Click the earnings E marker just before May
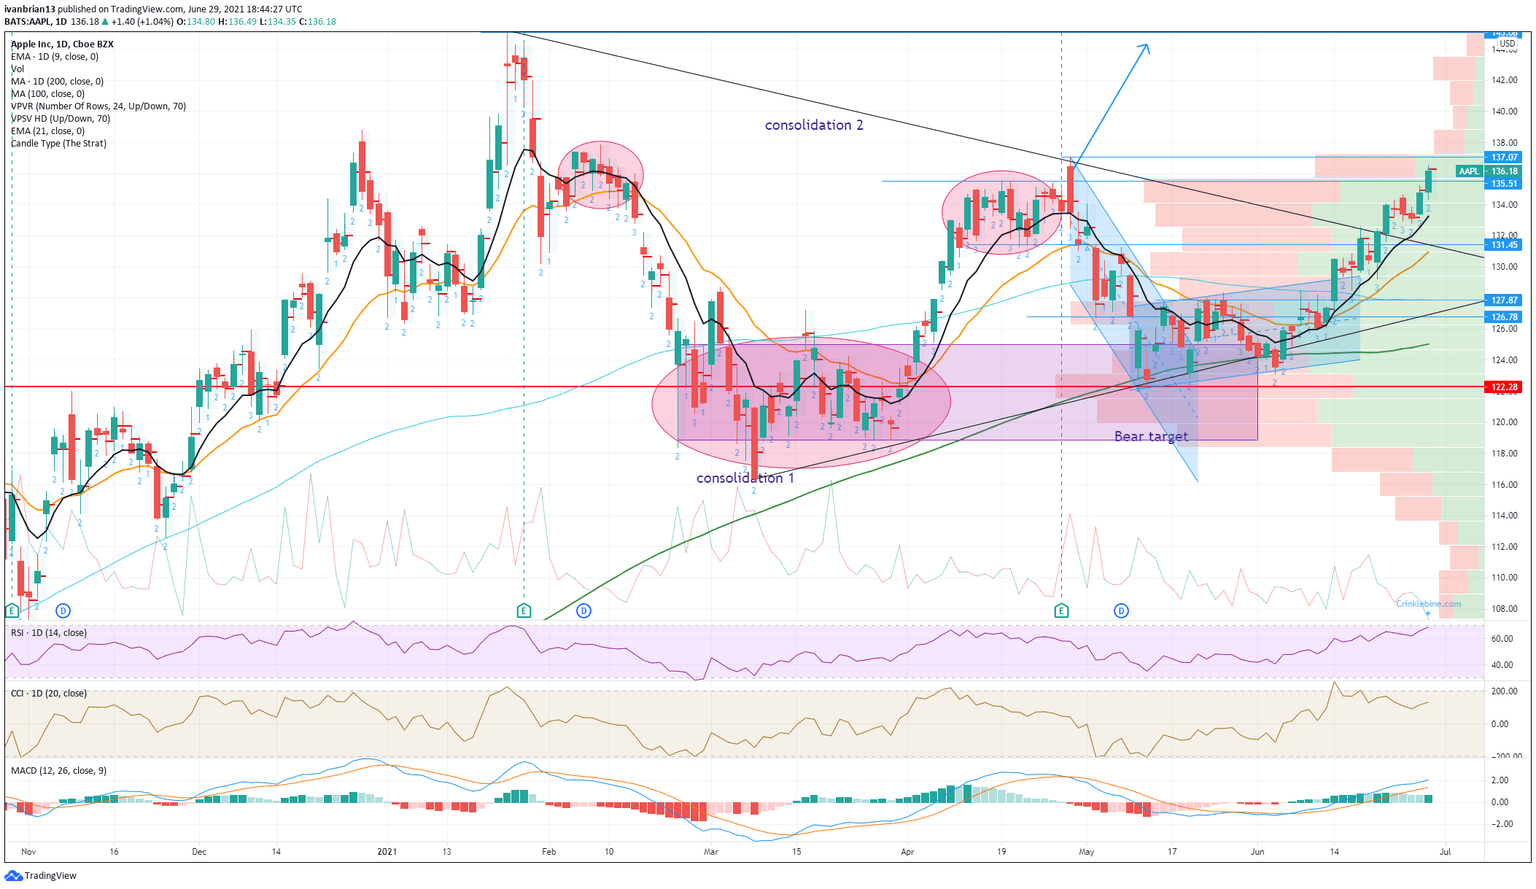Image resolution: width=1536 pixels, height=889 pixels. point(1061,610)
